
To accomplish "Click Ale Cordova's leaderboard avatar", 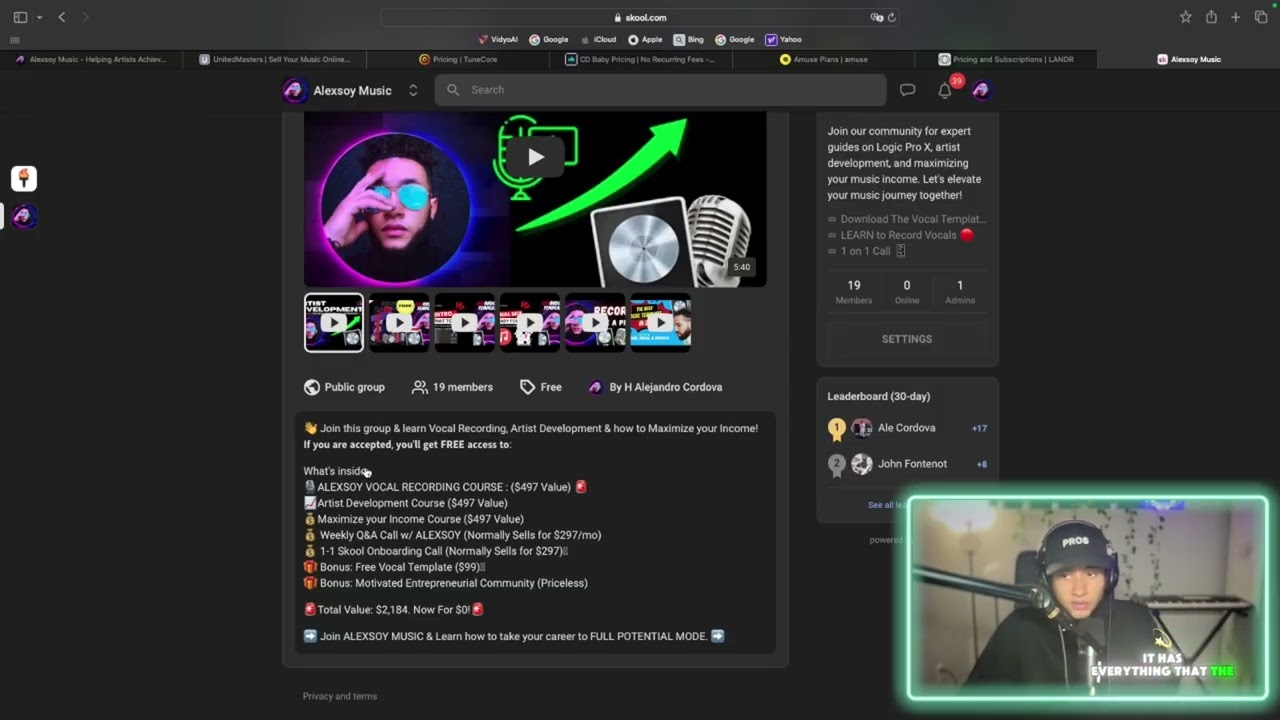I will [862, 428].
